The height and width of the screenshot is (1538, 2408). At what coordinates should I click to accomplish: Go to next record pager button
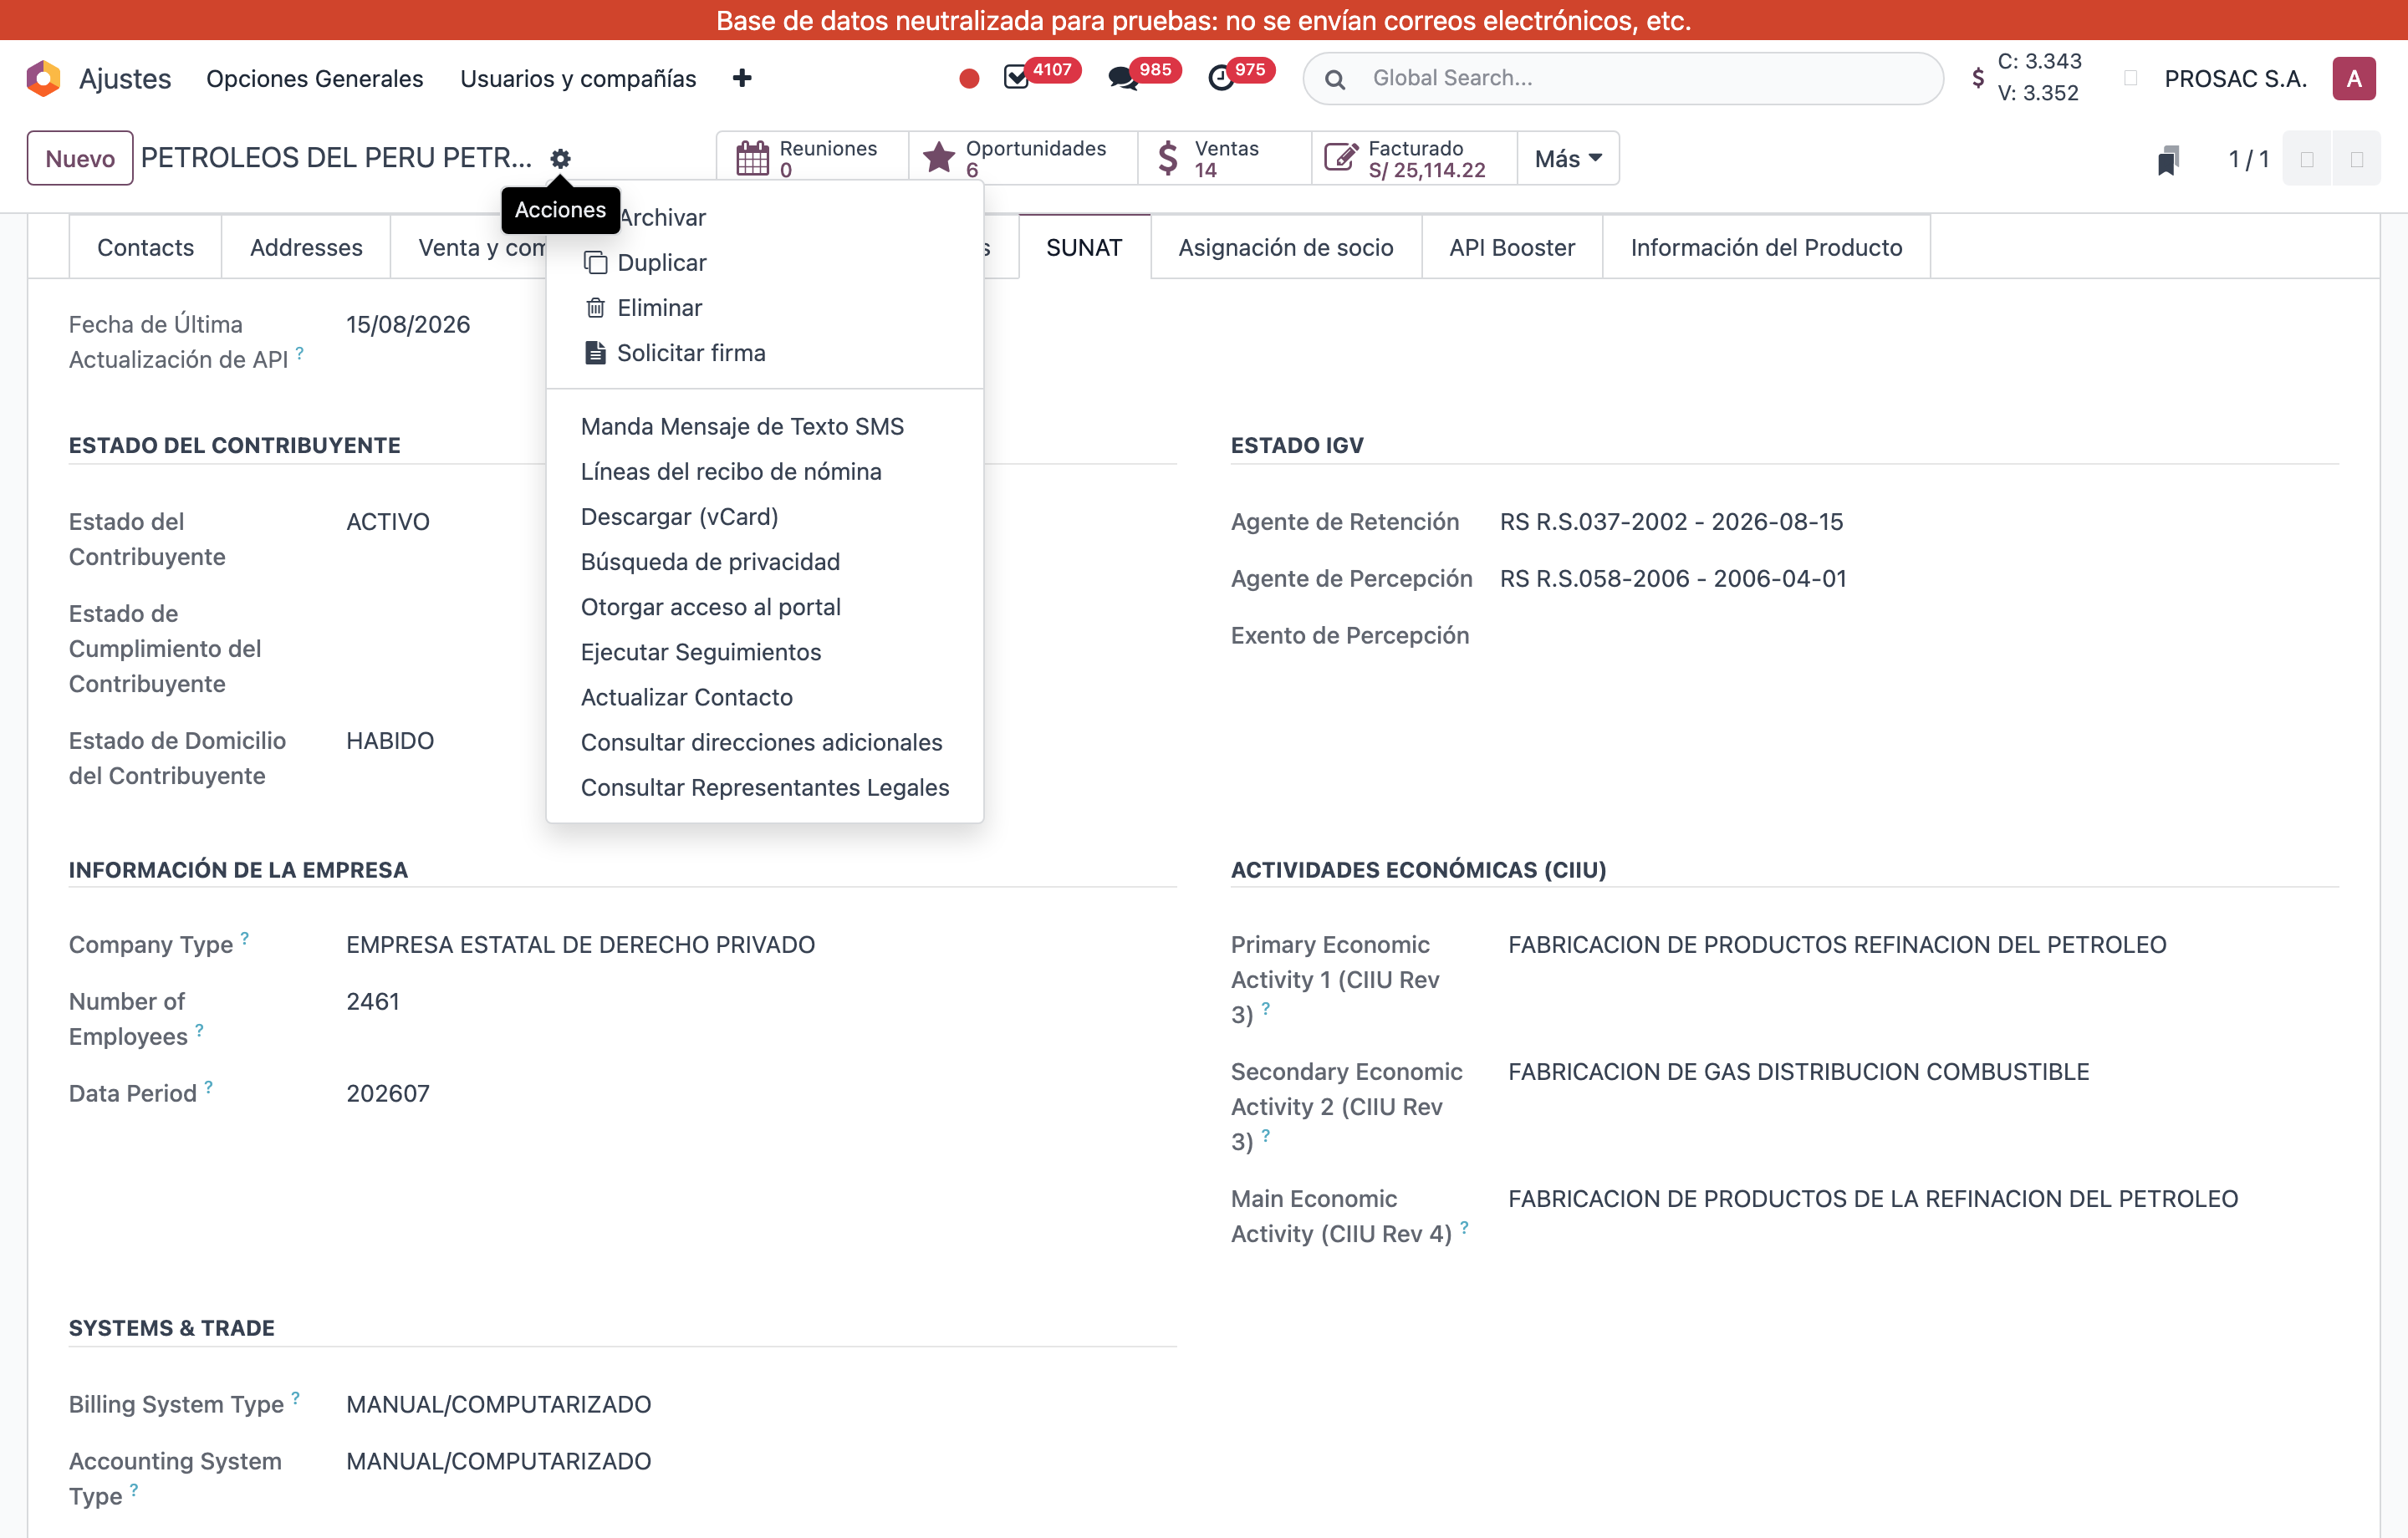click(x=2356, y=159)
